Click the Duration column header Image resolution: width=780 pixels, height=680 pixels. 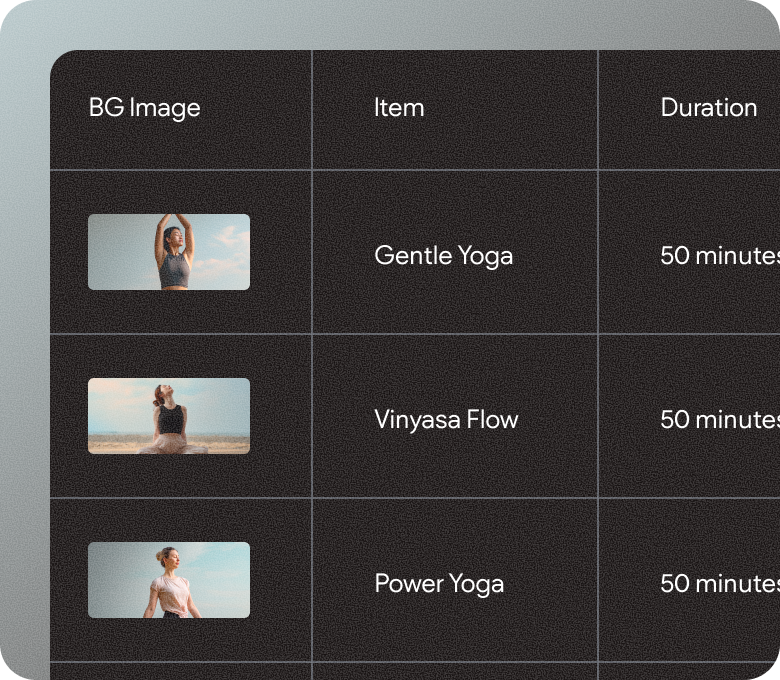708,108
